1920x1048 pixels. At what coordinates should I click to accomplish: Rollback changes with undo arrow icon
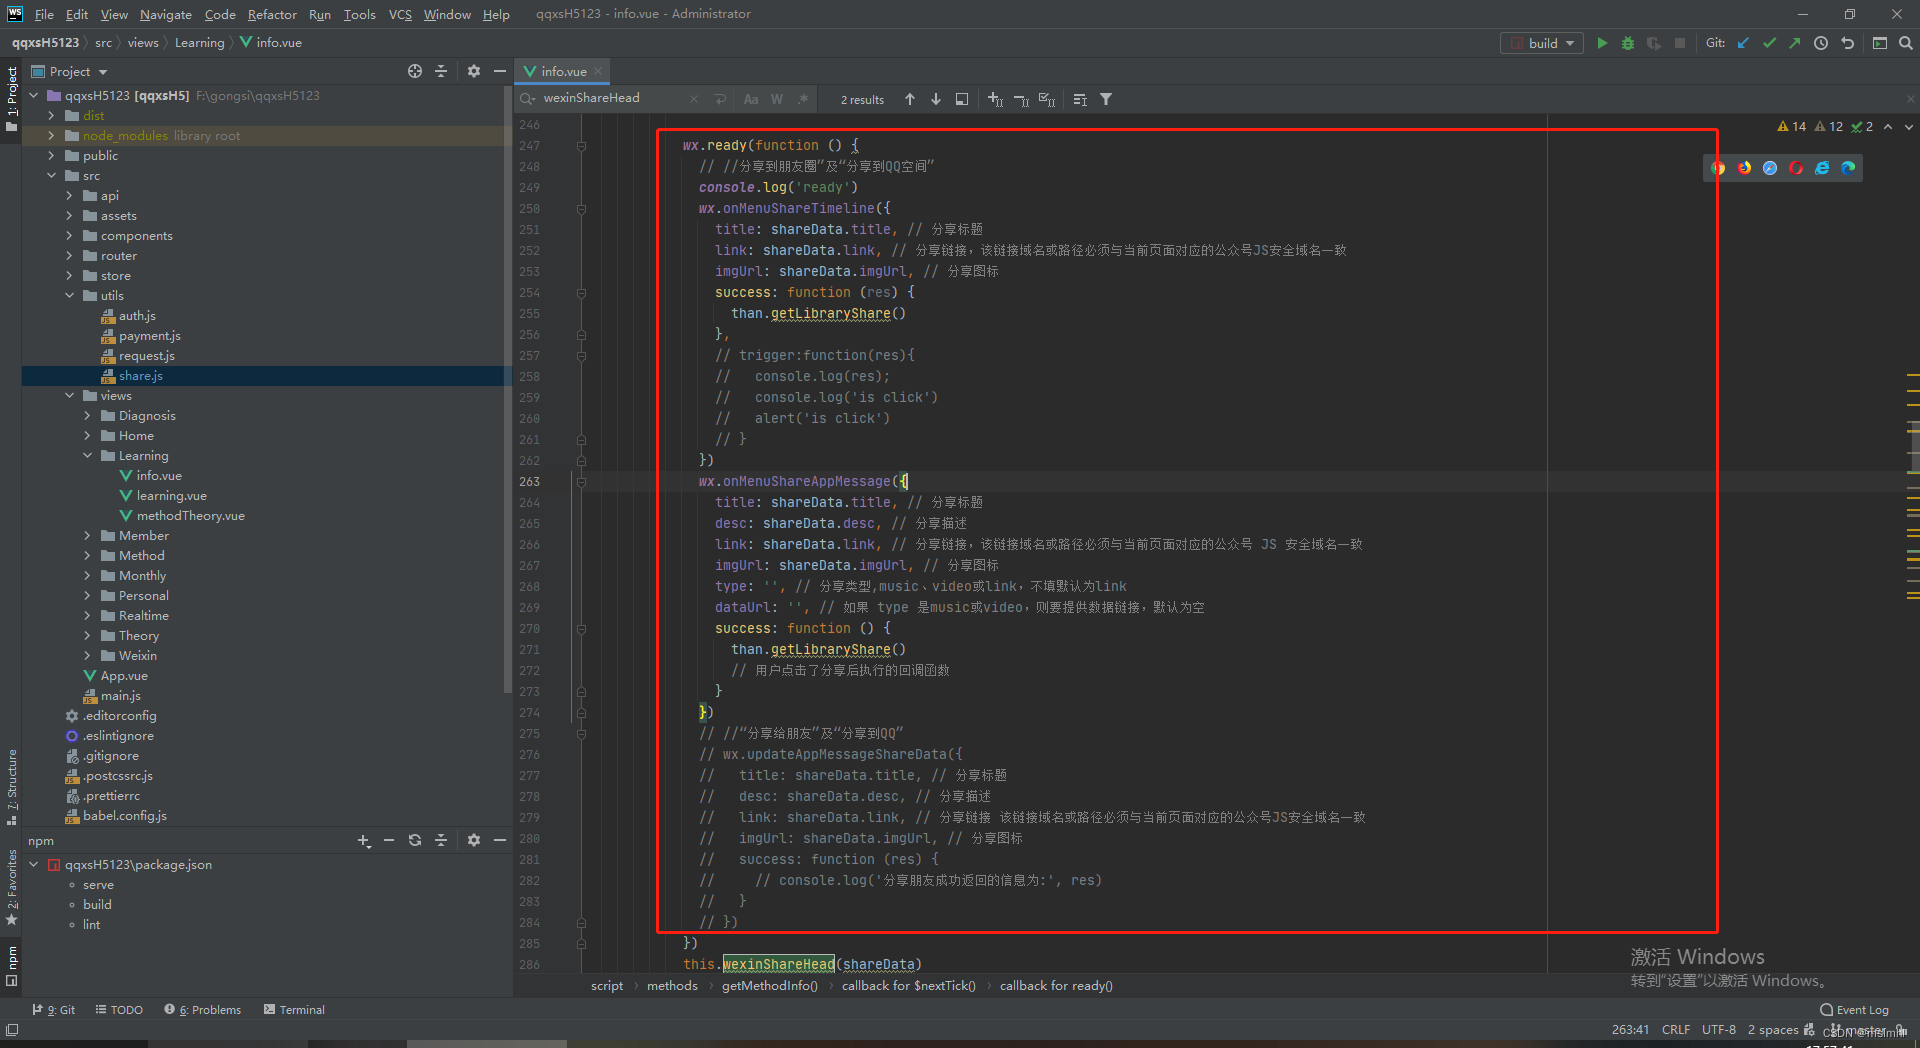(x=1847, y=43)
